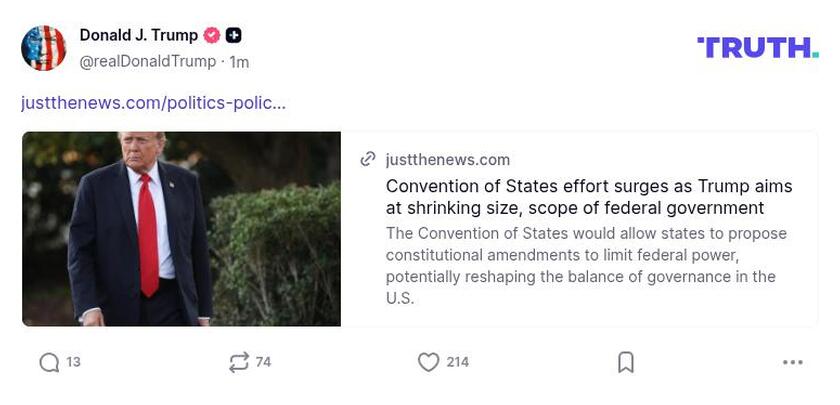840x405 pixels.
Task: Click the 214 likes count
Action: coord(457,362)
